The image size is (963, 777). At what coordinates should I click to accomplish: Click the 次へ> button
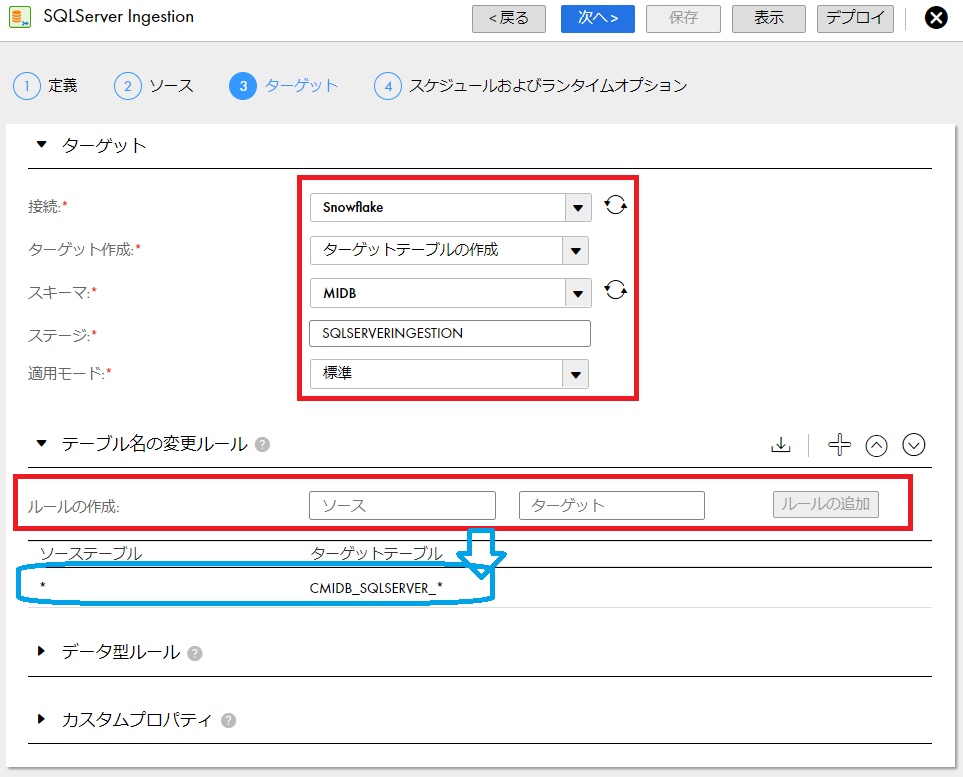pos(598,18)
